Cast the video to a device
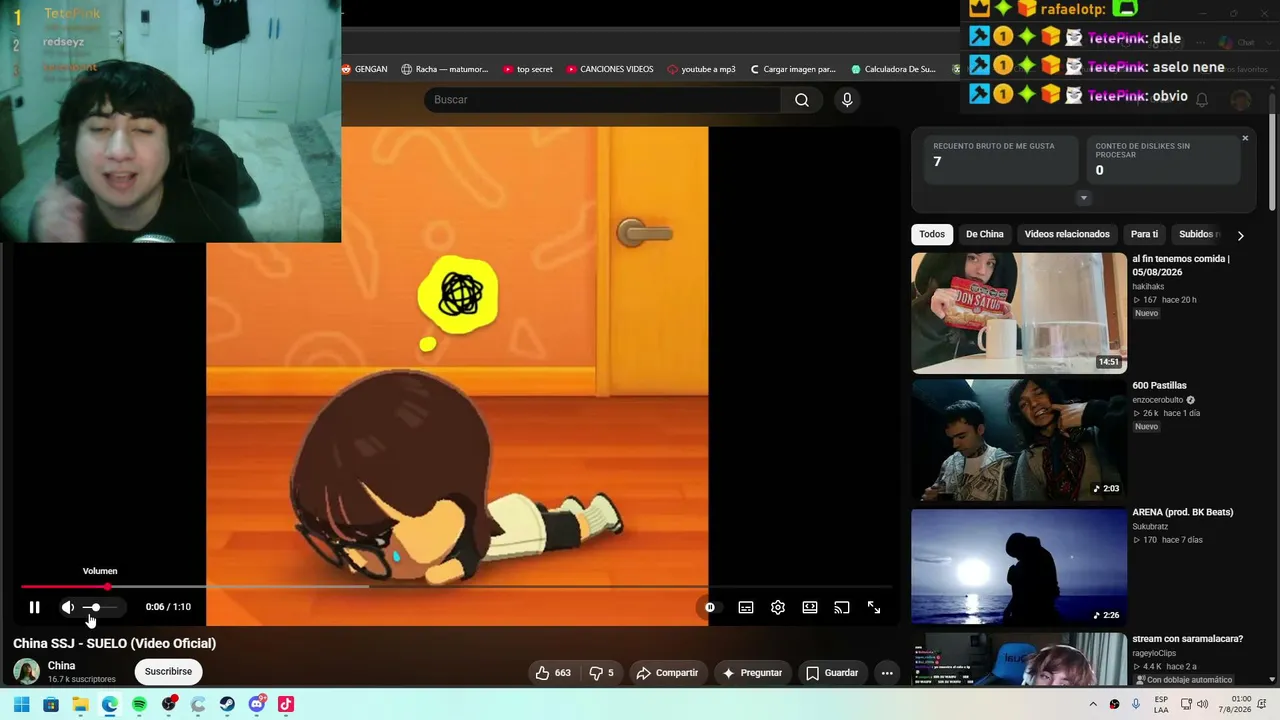Viewport: 1280px width, 720px height. pos(842,607)
